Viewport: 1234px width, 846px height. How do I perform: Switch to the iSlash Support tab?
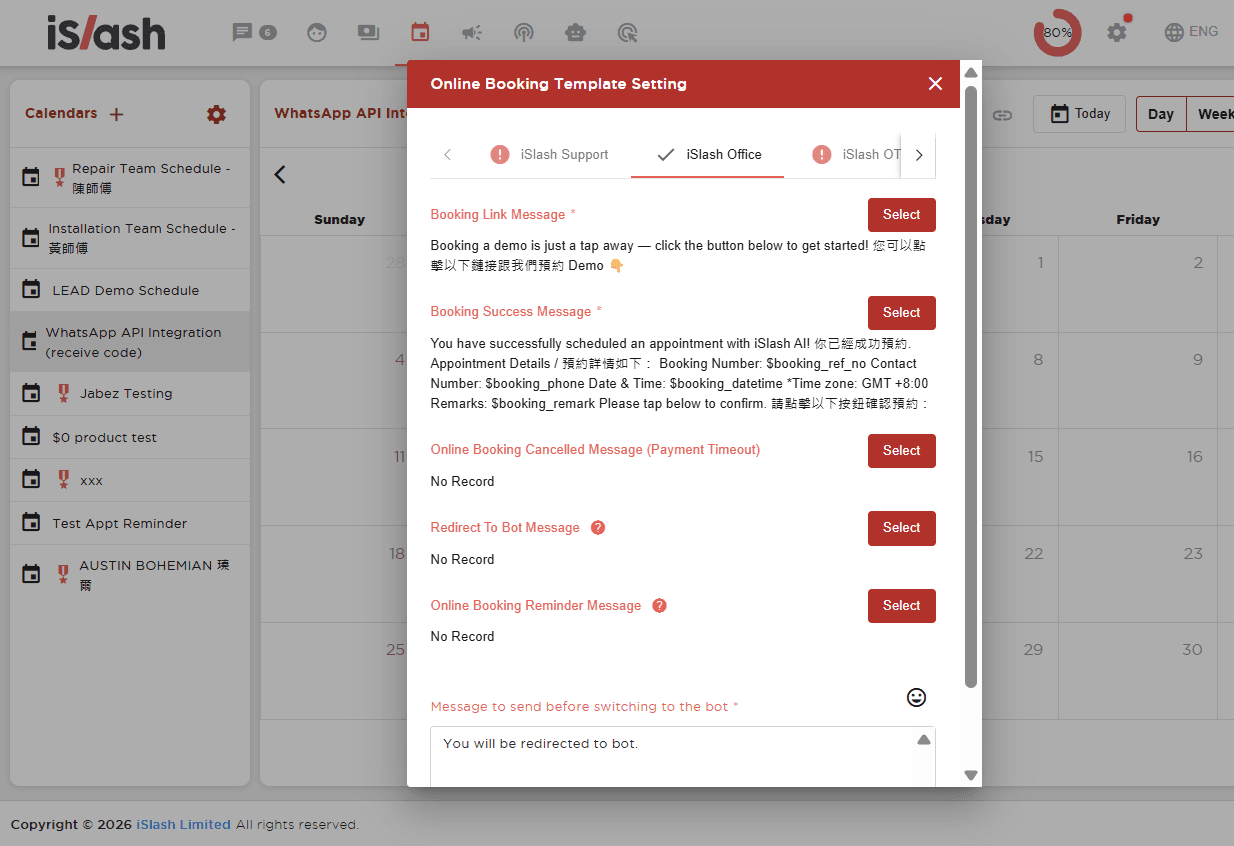tap(549, 154)
